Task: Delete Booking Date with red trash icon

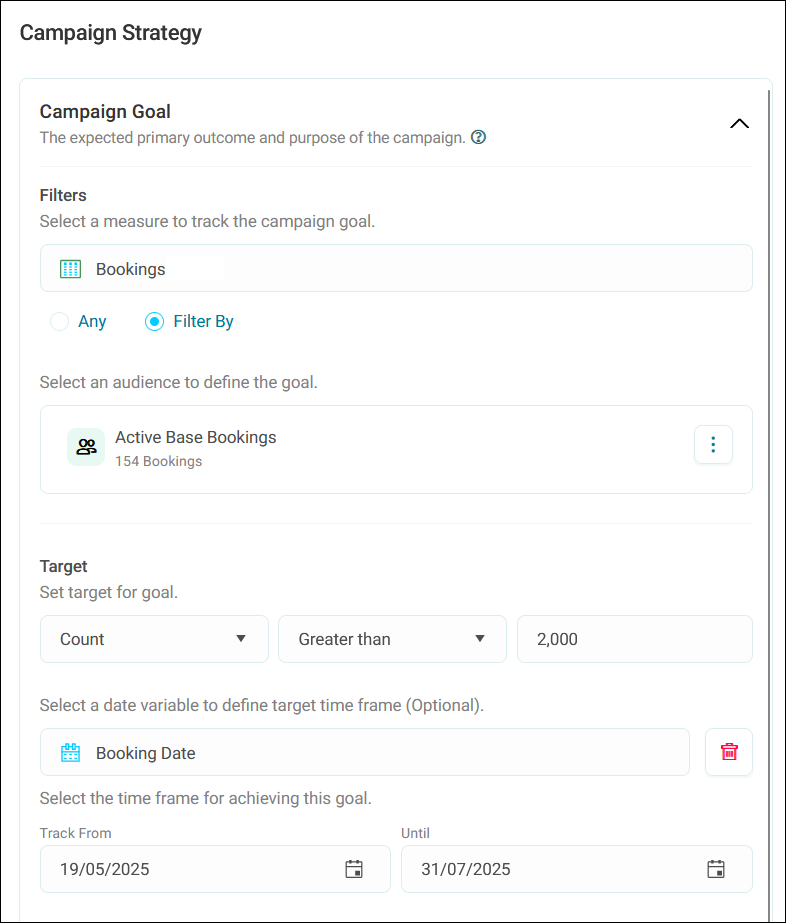Action: [x=729, y=752]
